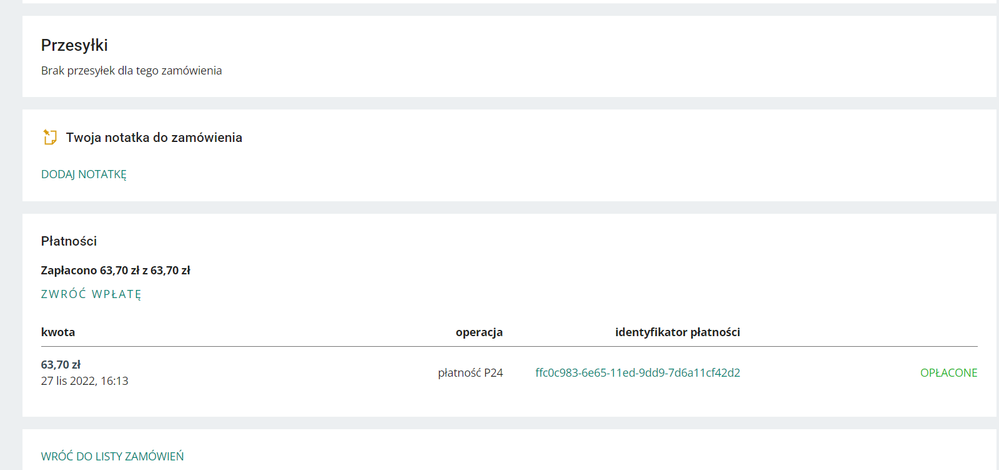Viewport: 999px width, 470px height.
Task: Click the date 27 lis 2022, 16:13
Action: point(84,381)
